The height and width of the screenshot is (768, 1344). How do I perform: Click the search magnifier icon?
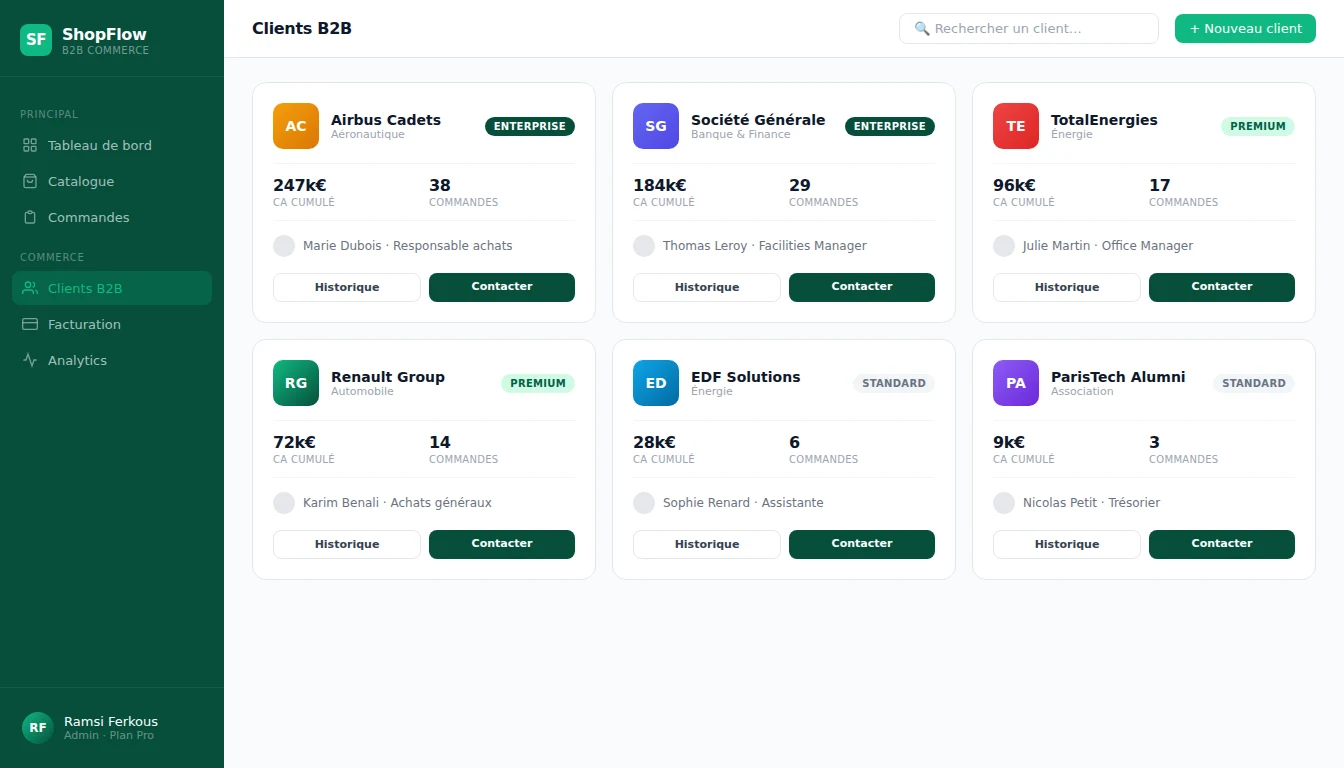click(x=922, y=29)
